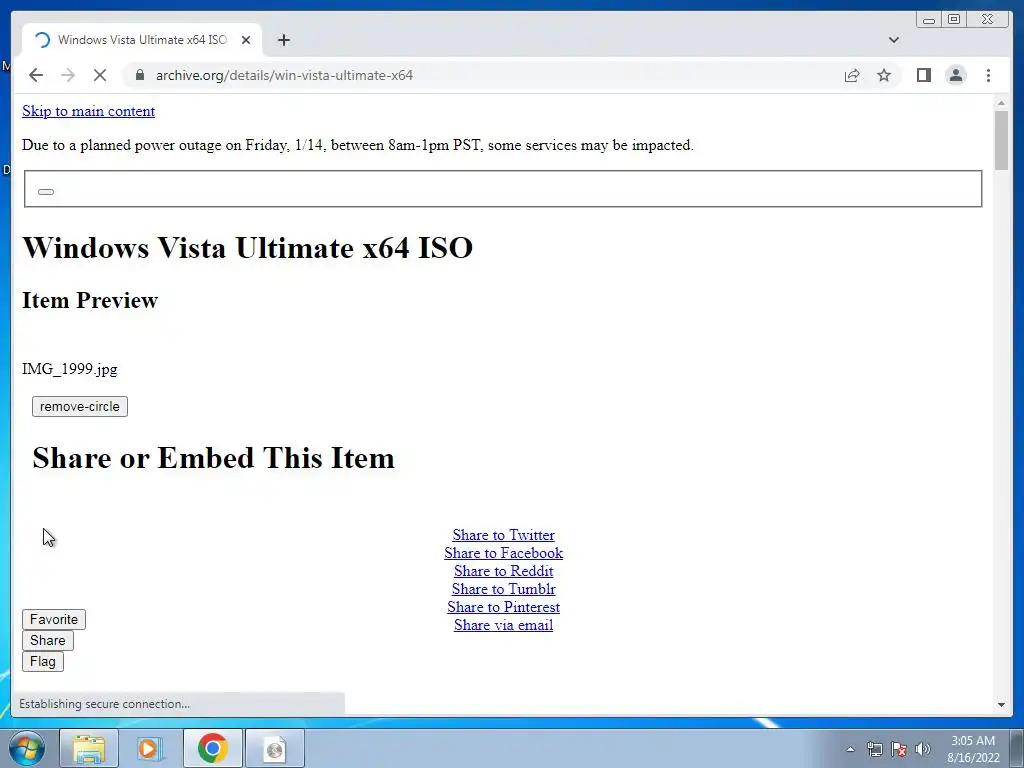
Task: Click the page scrollbar up arrow
Action: point(1001,103)
